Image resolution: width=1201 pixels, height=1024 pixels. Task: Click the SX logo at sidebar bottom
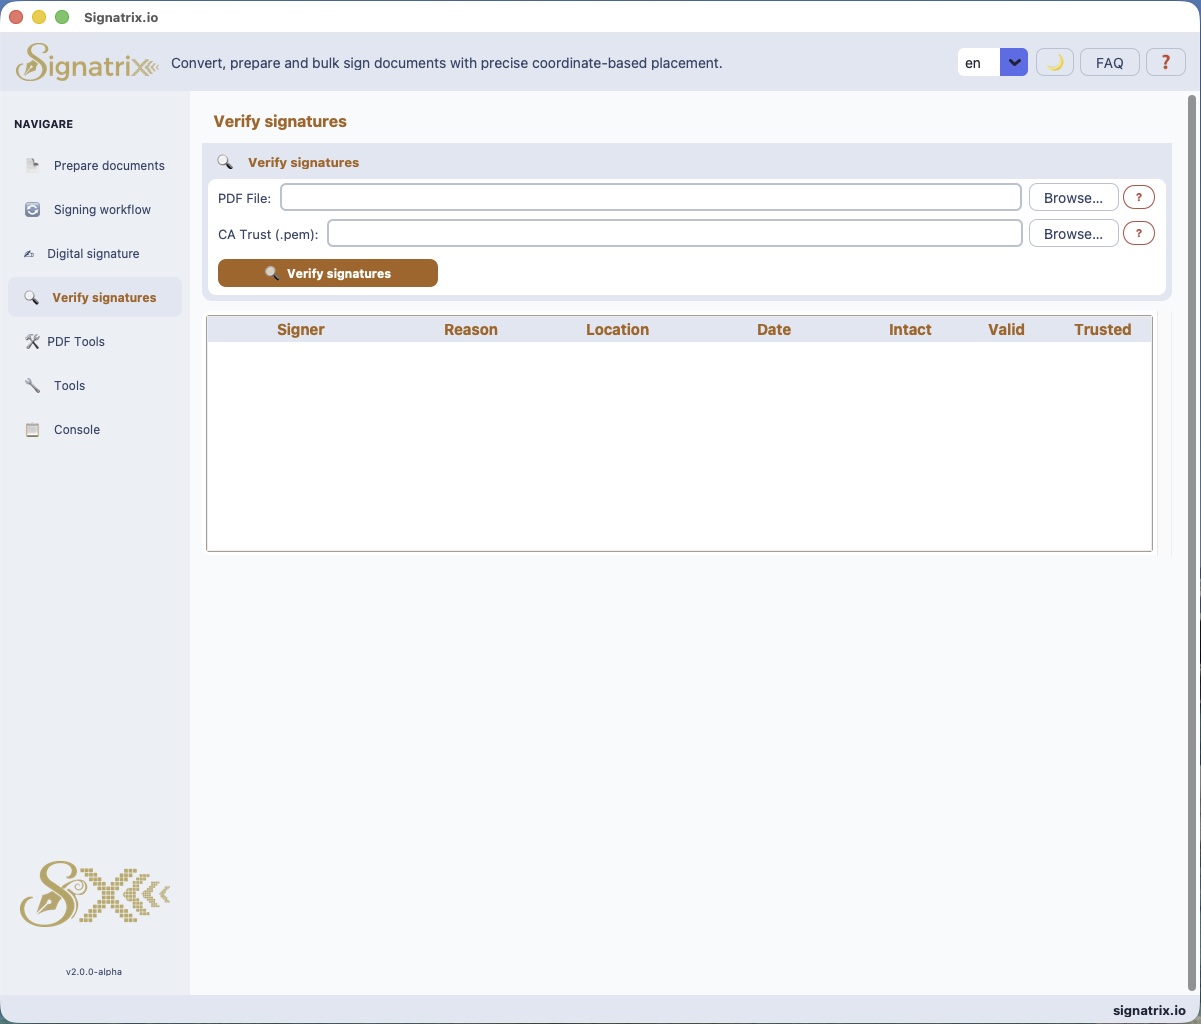94,895
